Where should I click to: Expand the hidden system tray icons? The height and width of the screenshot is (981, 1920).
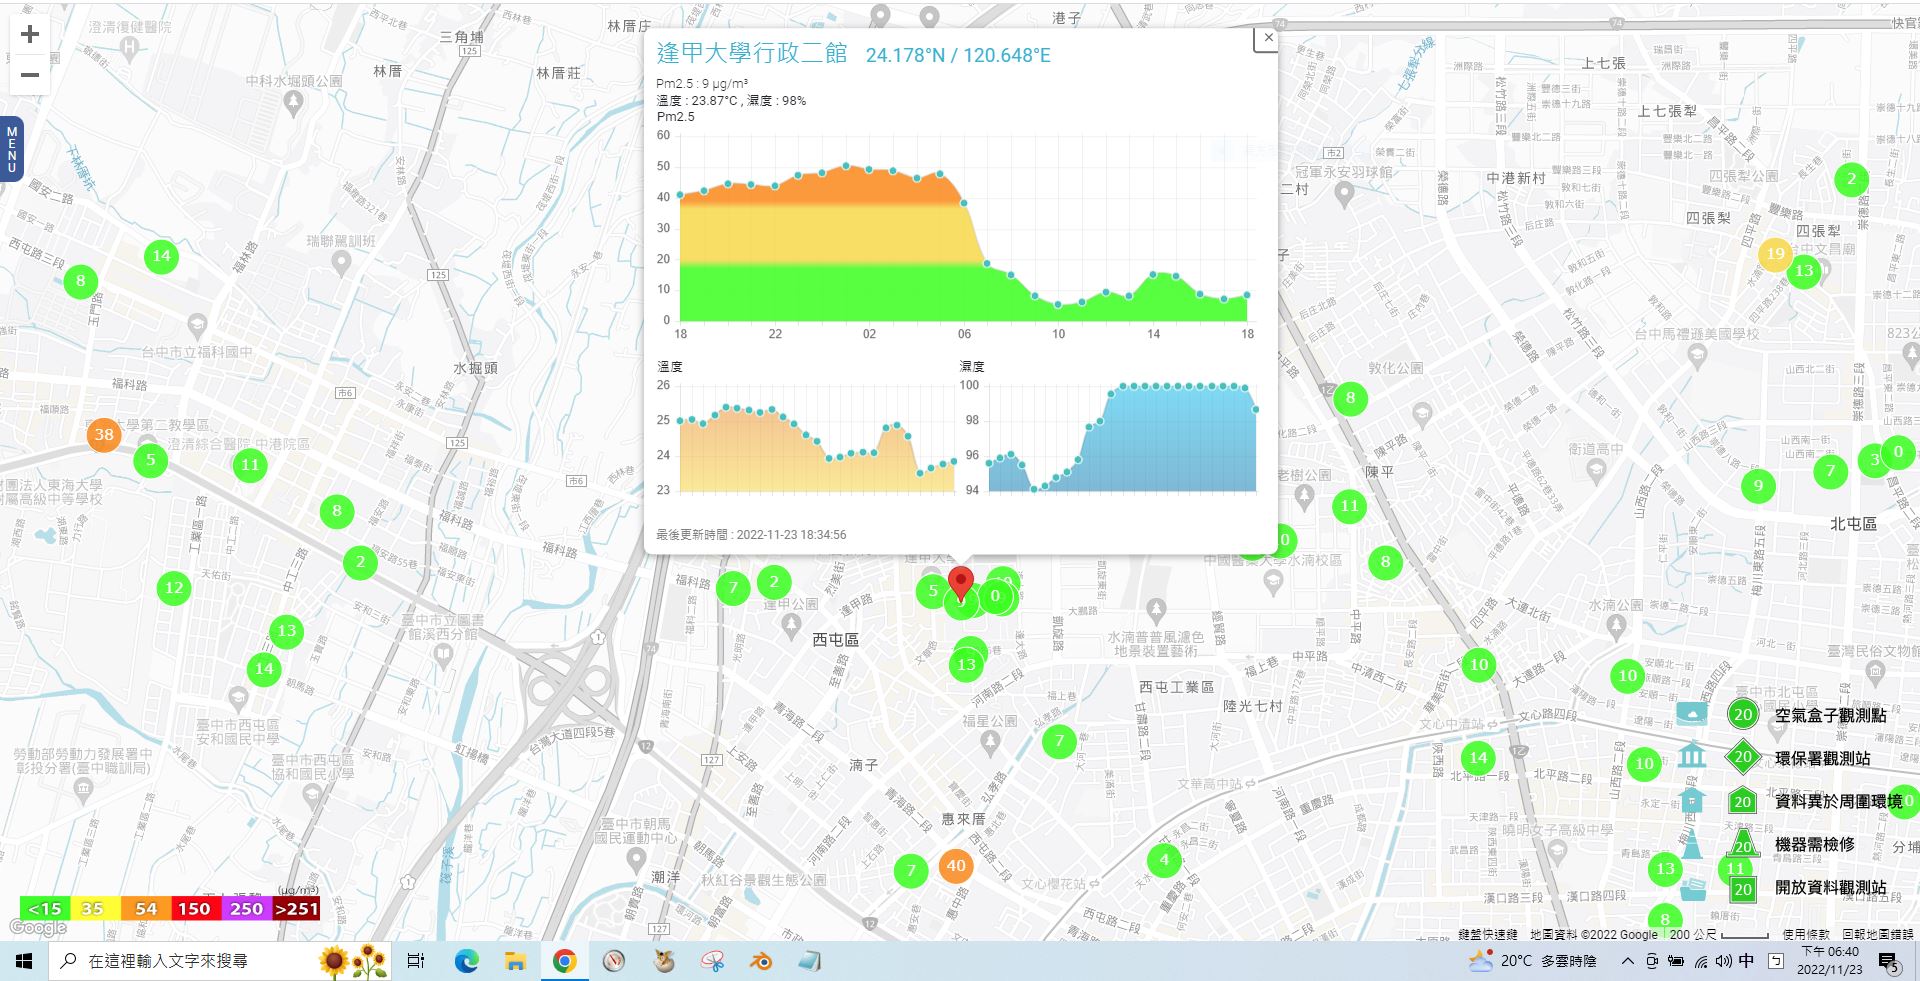1627,961
